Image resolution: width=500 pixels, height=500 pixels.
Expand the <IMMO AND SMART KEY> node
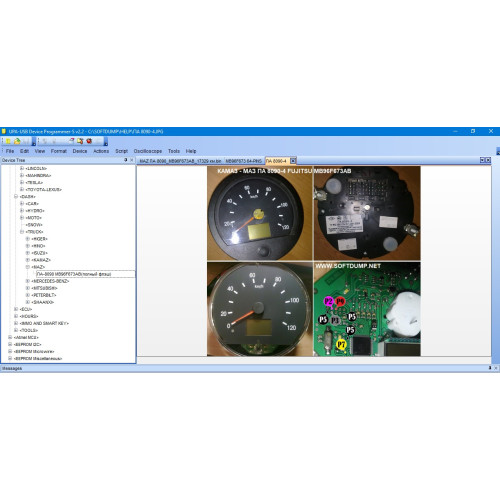pyautogui.click(x=16, y=323)
